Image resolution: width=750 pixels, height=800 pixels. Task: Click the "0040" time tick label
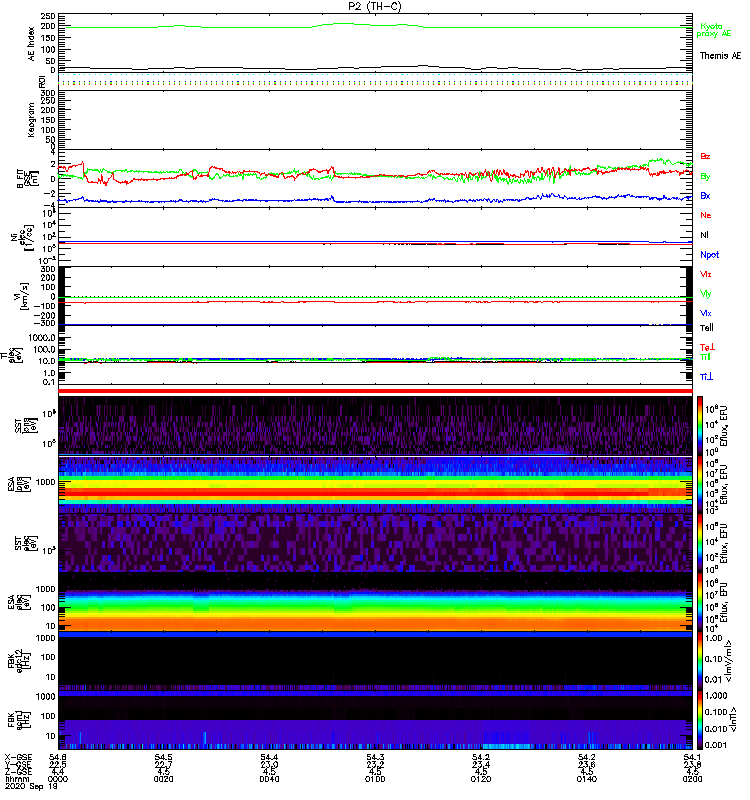point(269,779)
